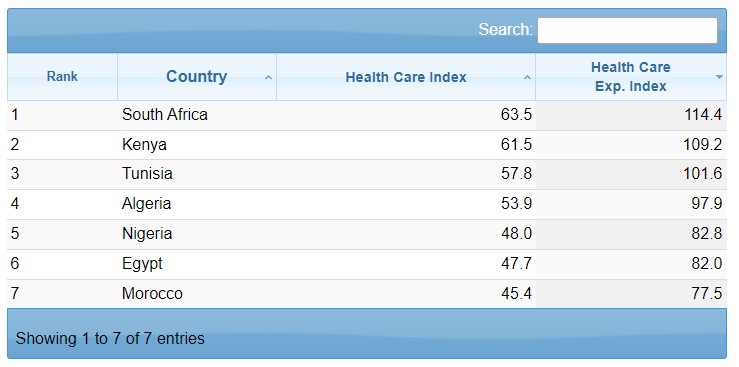Select the Tunisia row name

point(147,173)
